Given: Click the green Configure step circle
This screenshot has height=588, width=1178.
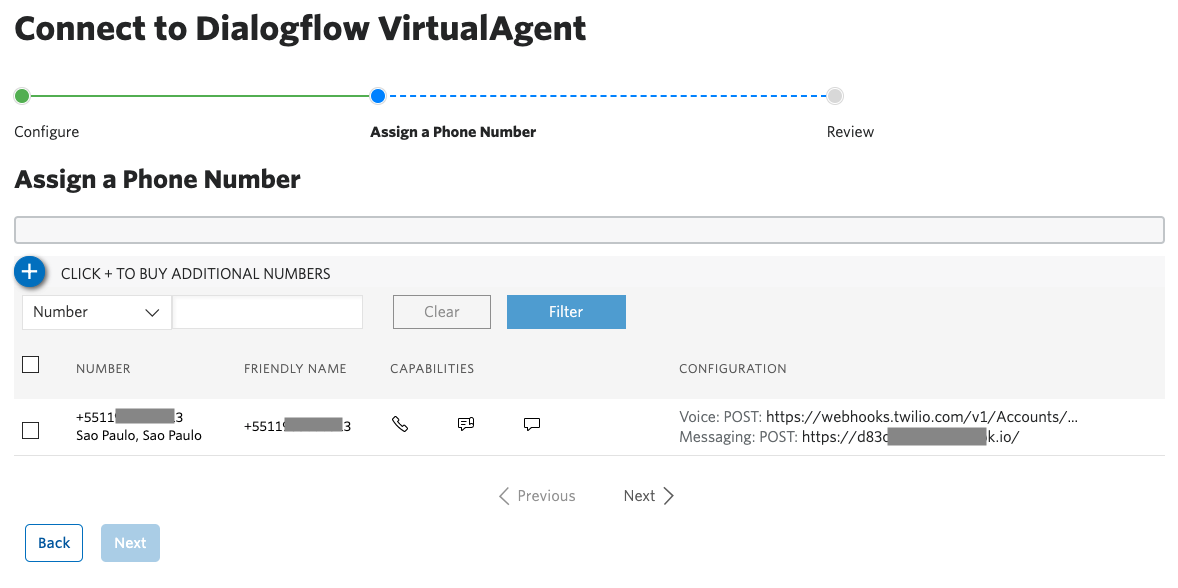Looking at the screenshot, I should point(21,95).
